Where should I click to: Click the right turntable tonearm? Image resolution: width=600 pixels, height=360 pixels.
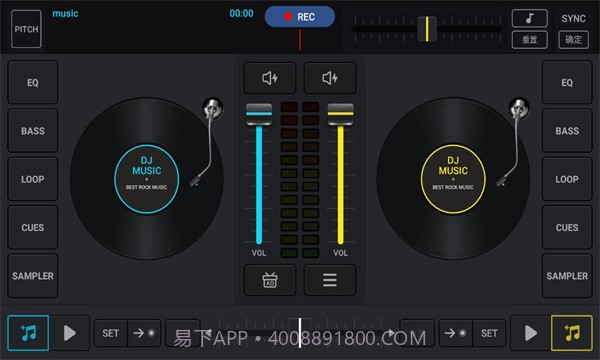513,143
